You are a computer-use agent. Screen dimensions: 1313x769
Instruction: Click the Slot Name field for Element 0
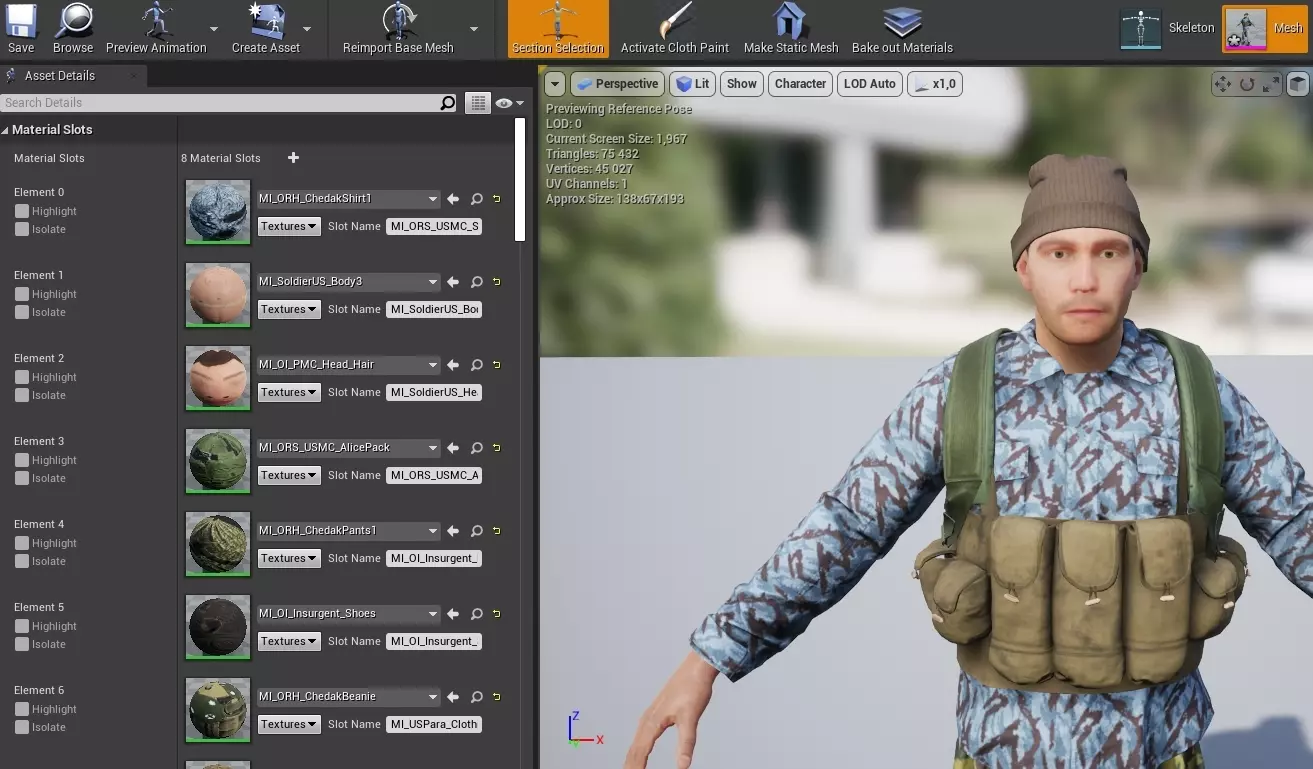(434, 226)
